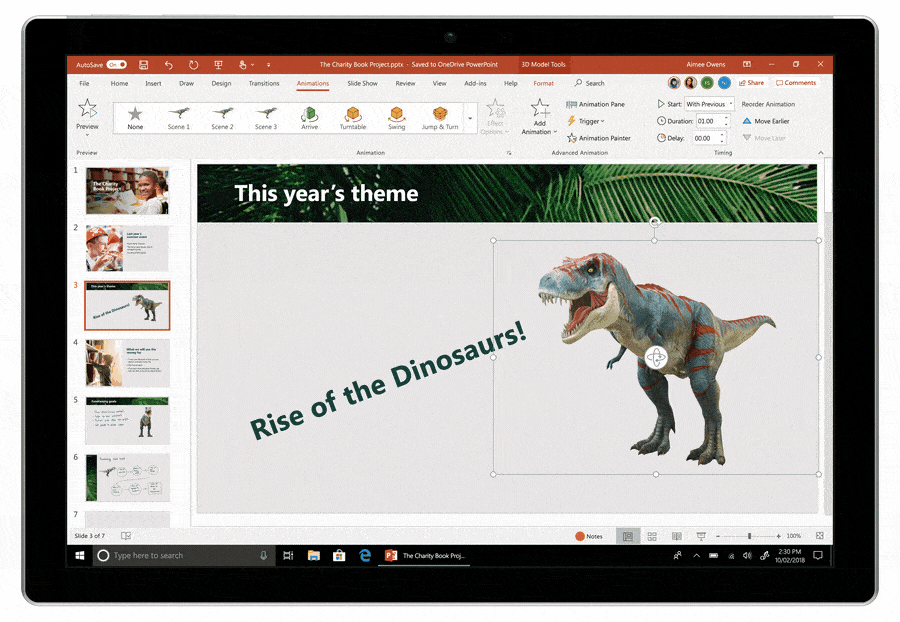This screenshot has height=622, width=900.
Task: Toggle Reading View in status bar
Action: tap(676, 535)
